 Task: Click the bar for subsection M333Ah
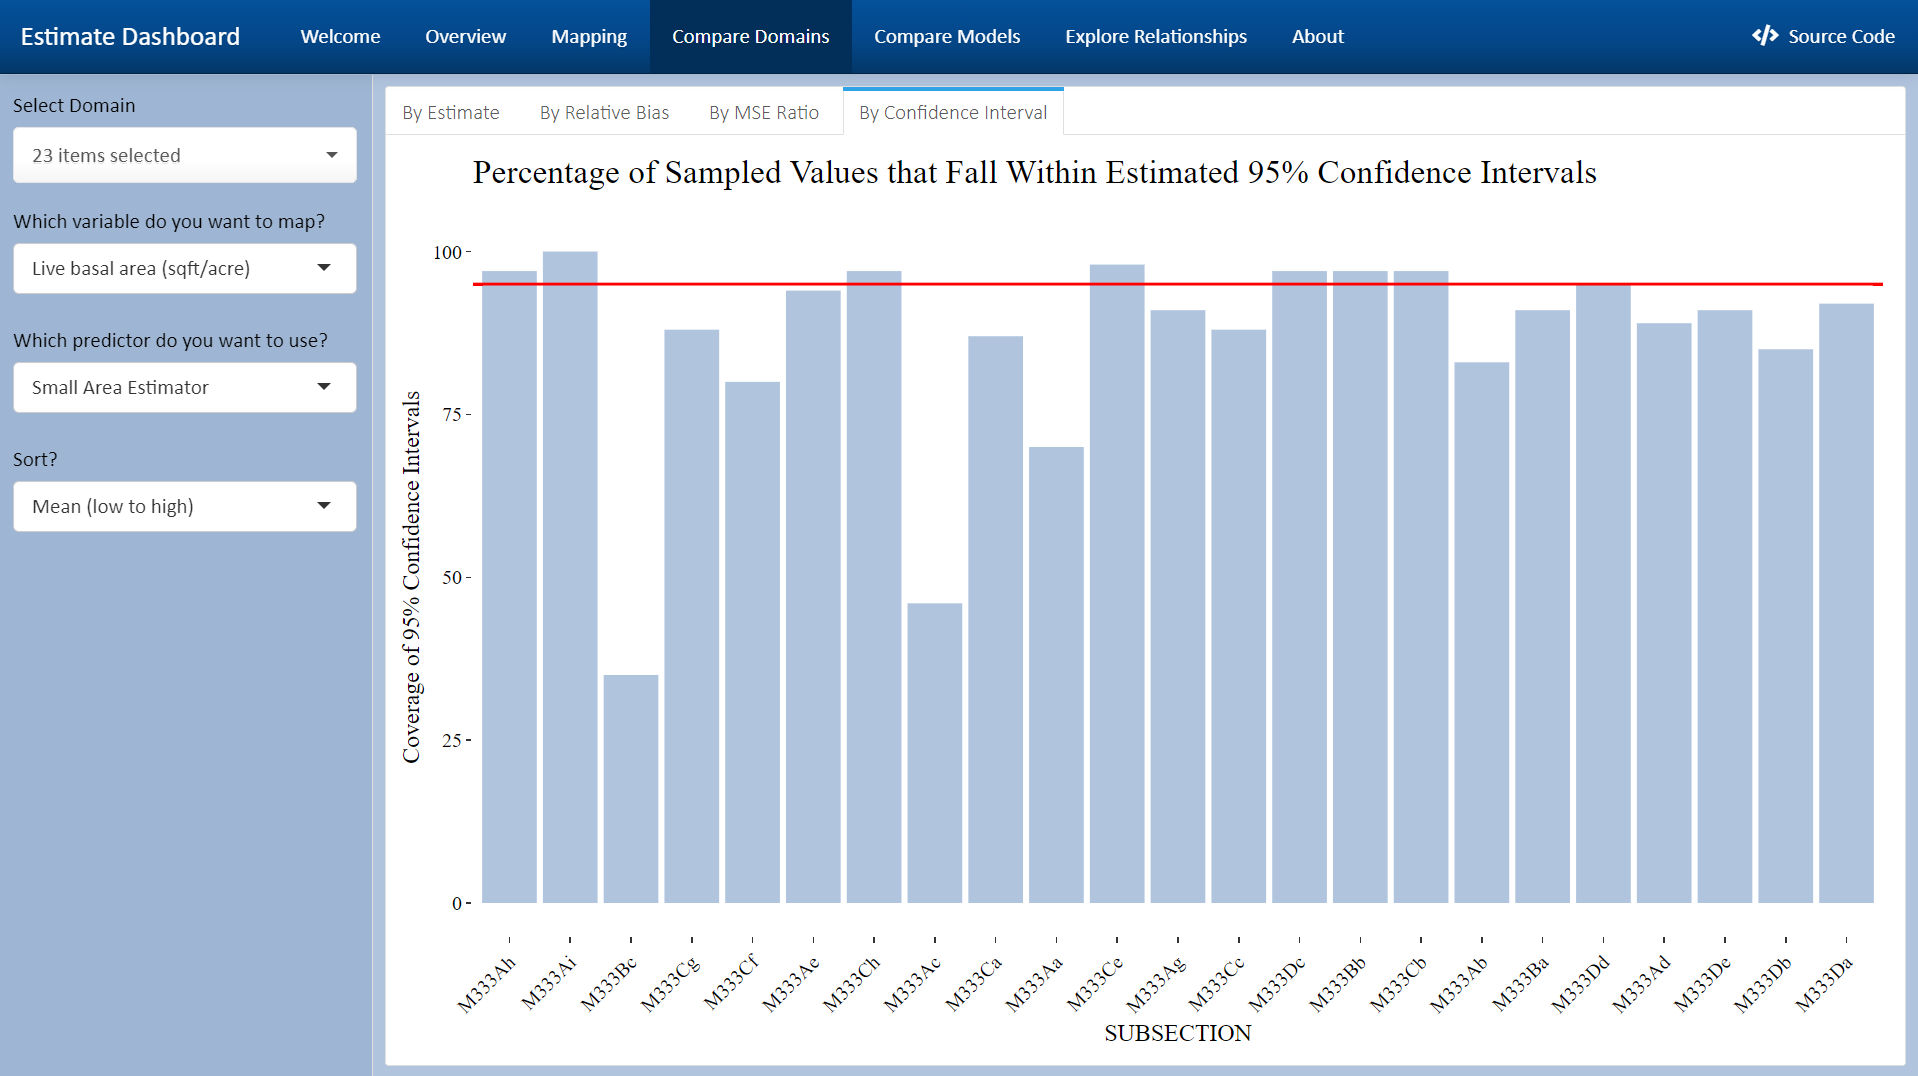509,587
